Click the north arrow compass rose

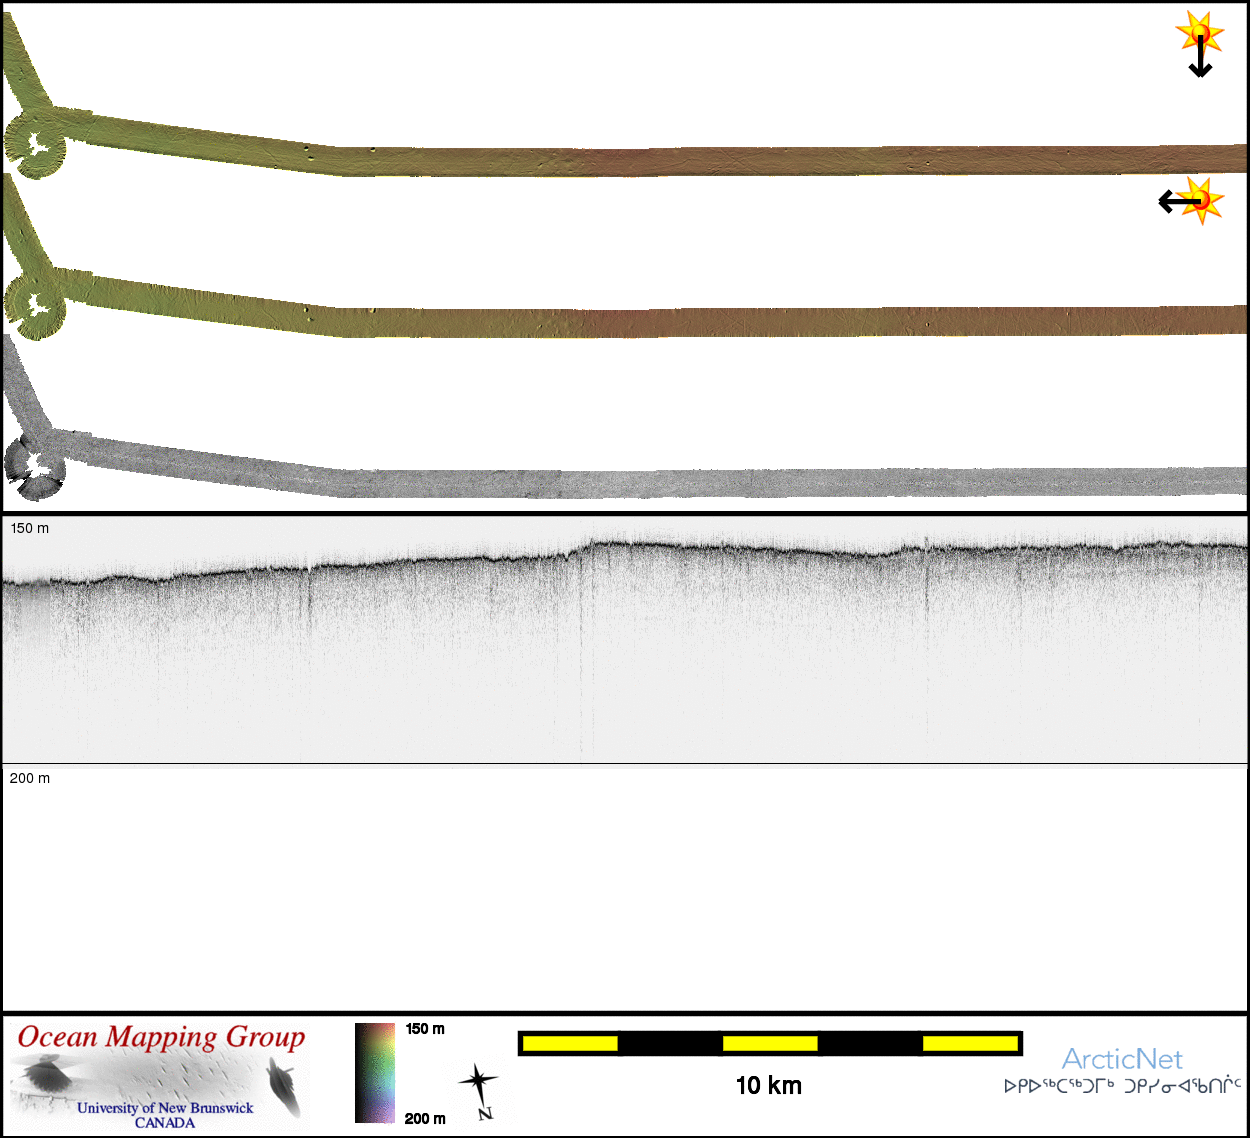click(x=479, y=1090)
